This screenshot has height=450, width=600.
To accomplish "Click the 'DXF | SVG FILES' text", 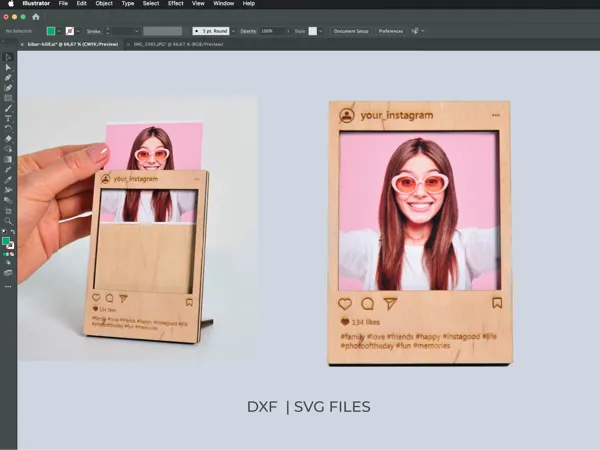I will [309, 407].
